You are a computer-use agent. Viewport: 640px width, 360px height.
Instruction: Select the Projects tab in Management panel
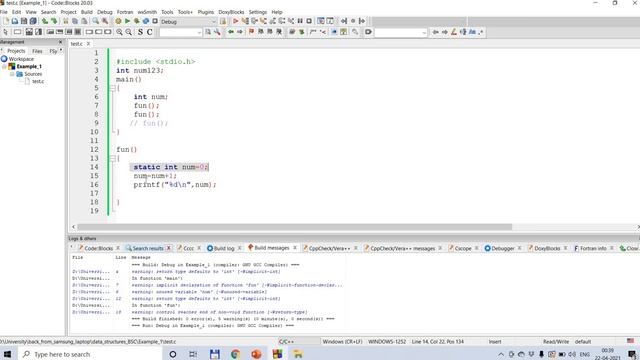pyautogui.click(x=16, y=51)
